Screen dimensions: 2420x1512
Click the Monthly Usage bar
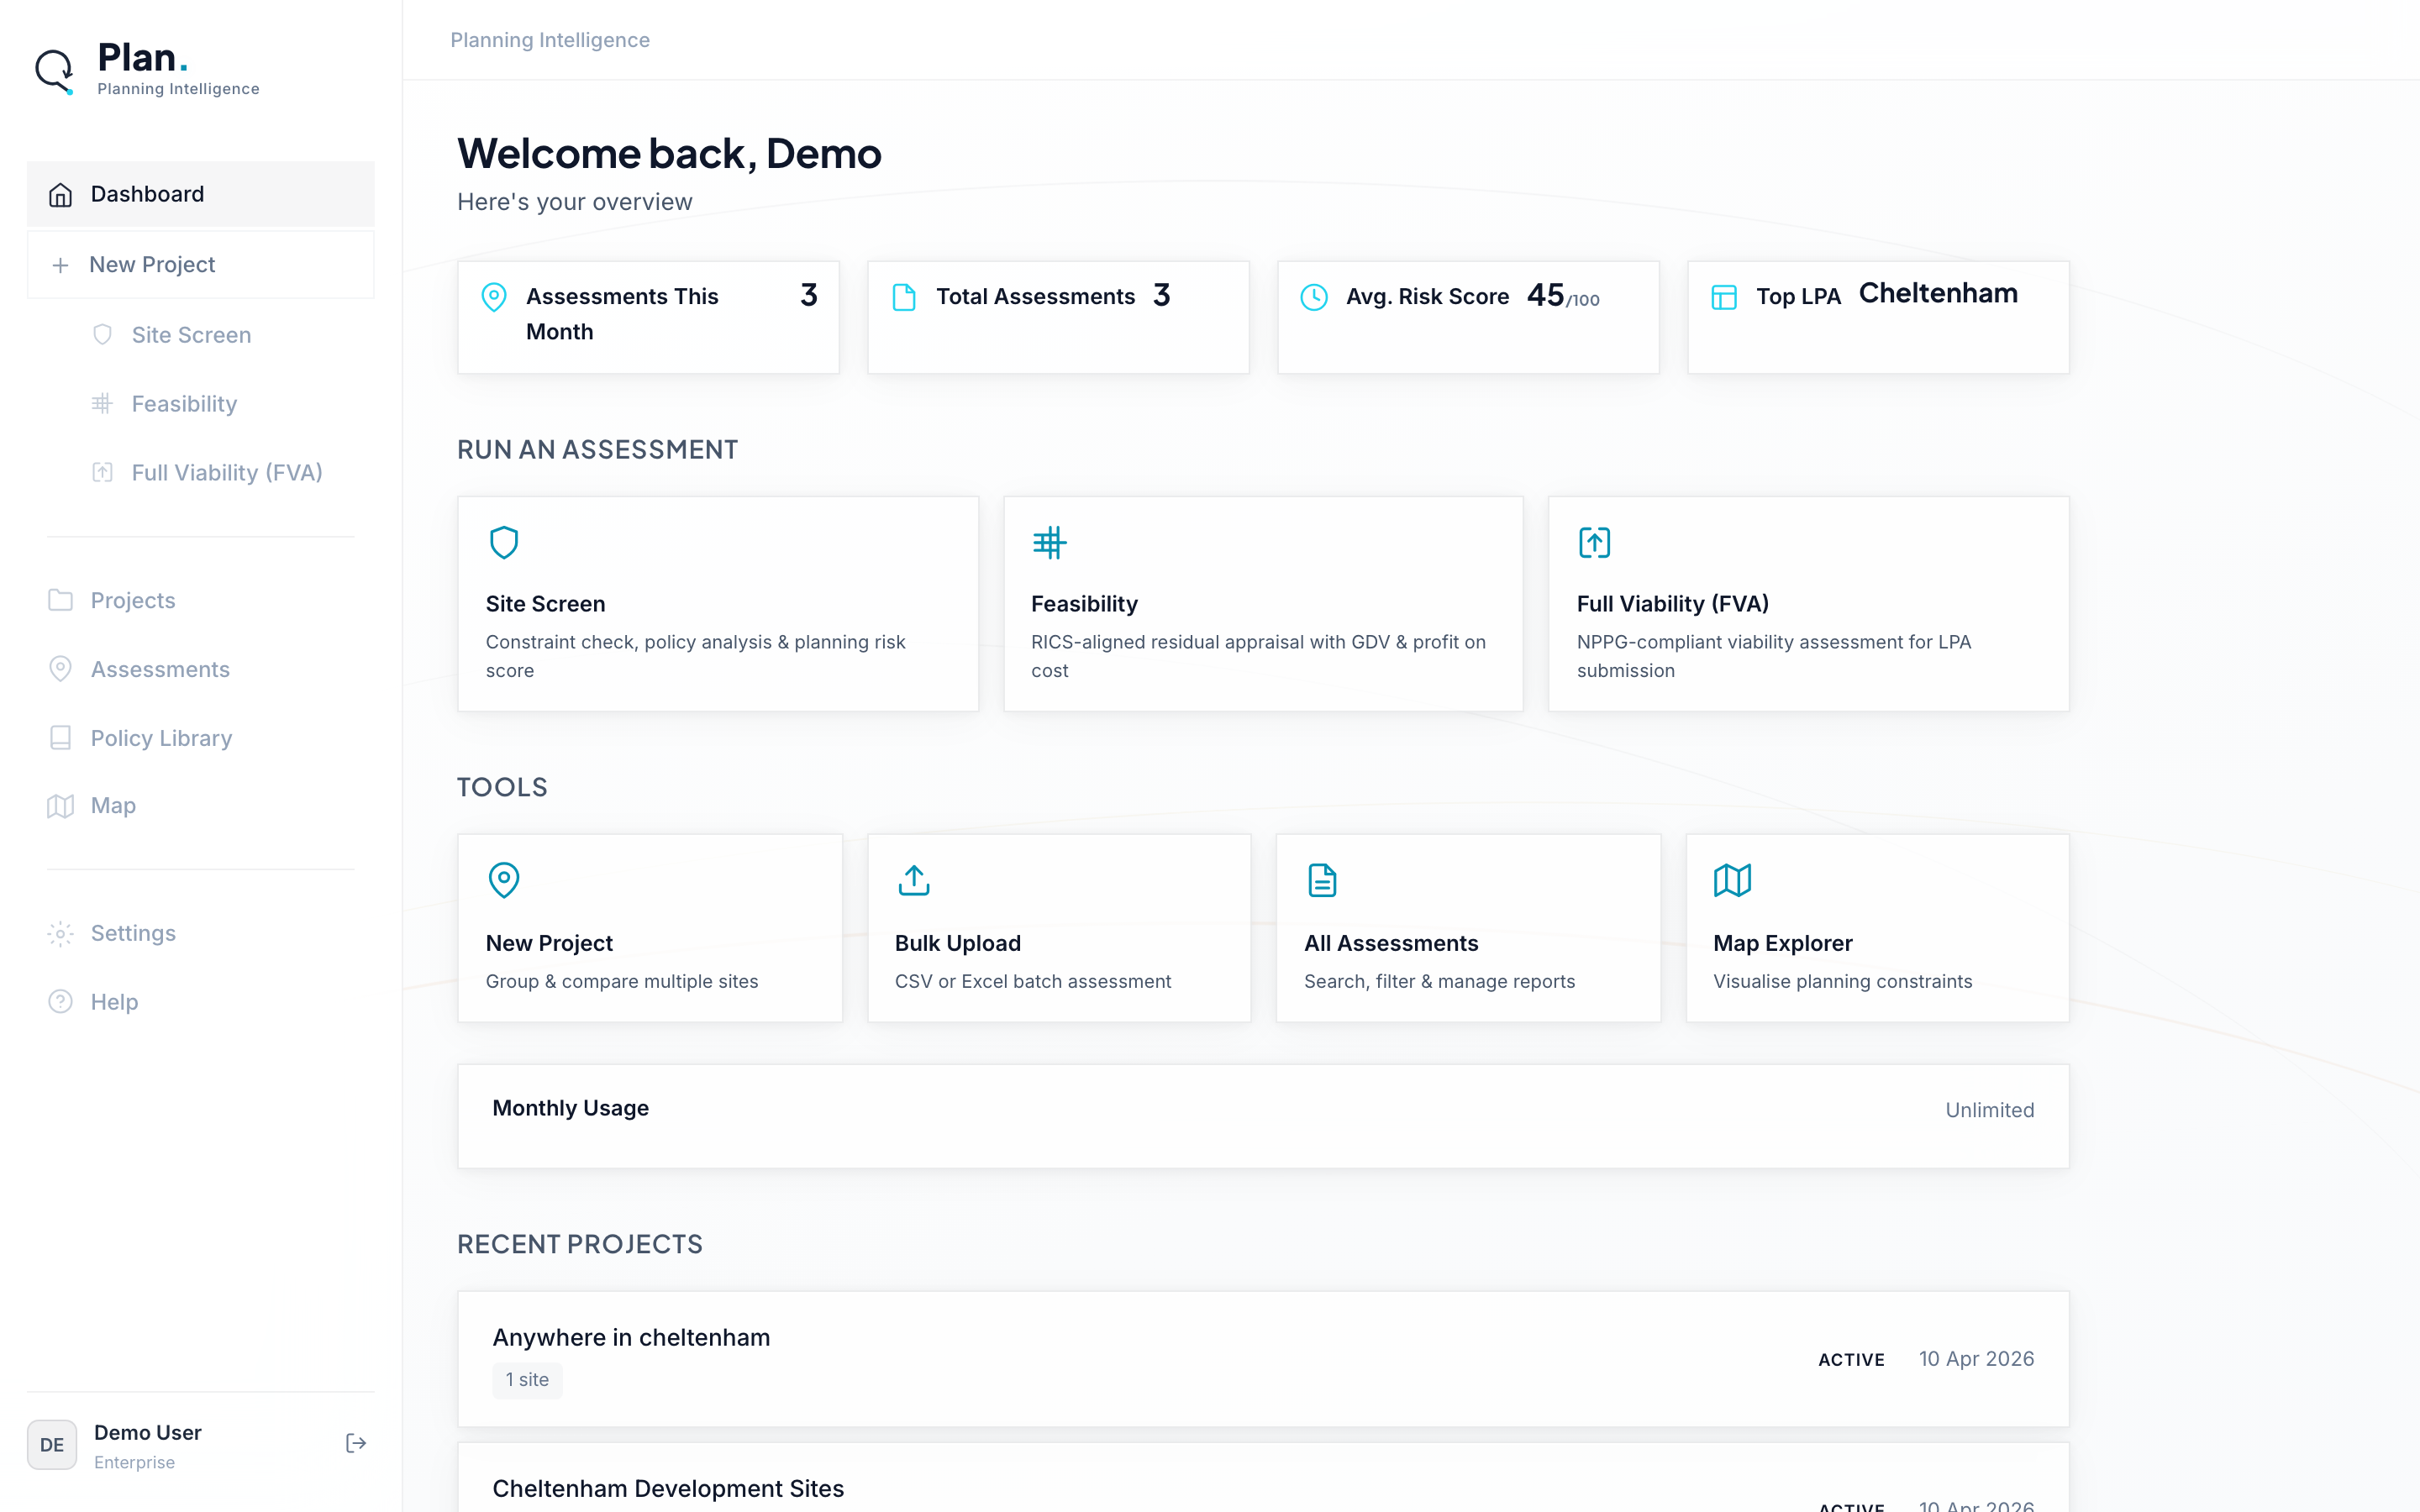pos(1263,1116)
